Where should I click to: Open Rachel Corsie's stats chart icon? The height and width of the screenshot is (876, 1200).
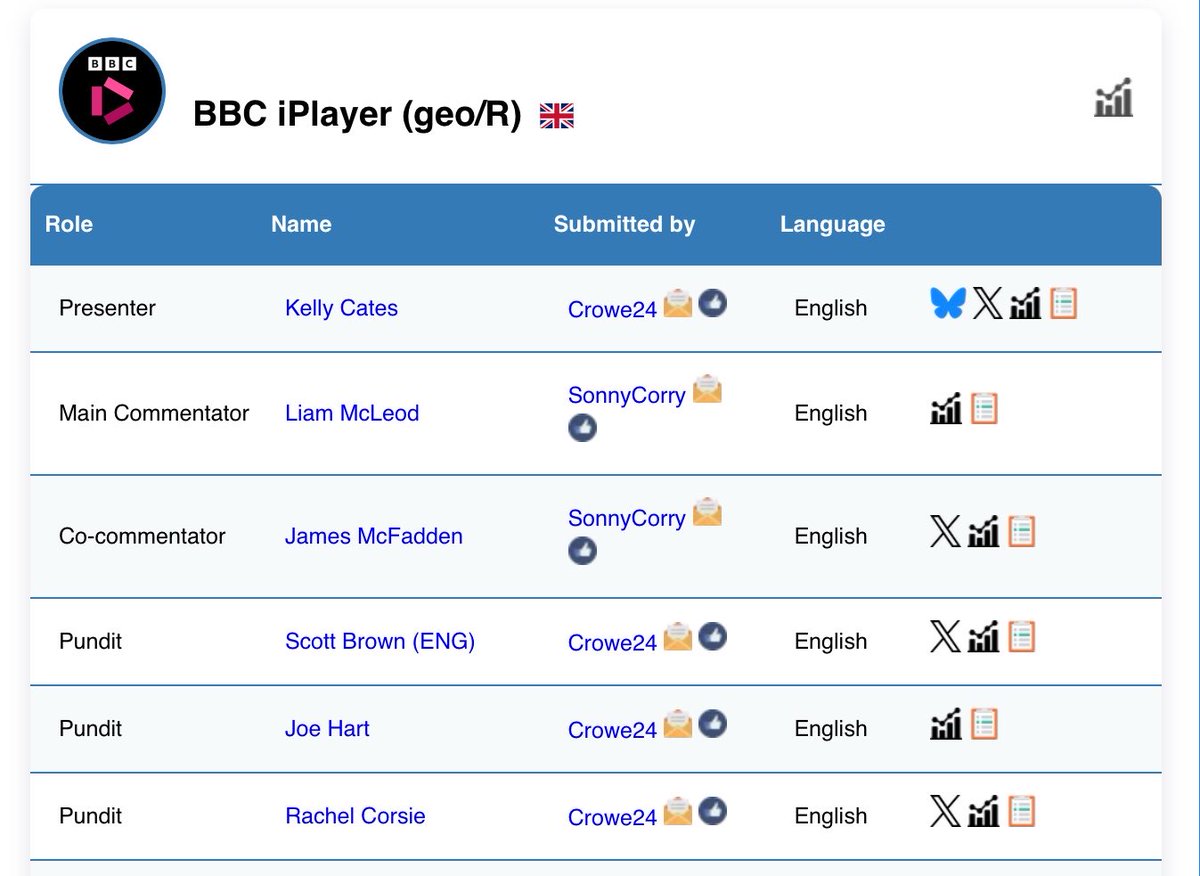tap(984, 810)
